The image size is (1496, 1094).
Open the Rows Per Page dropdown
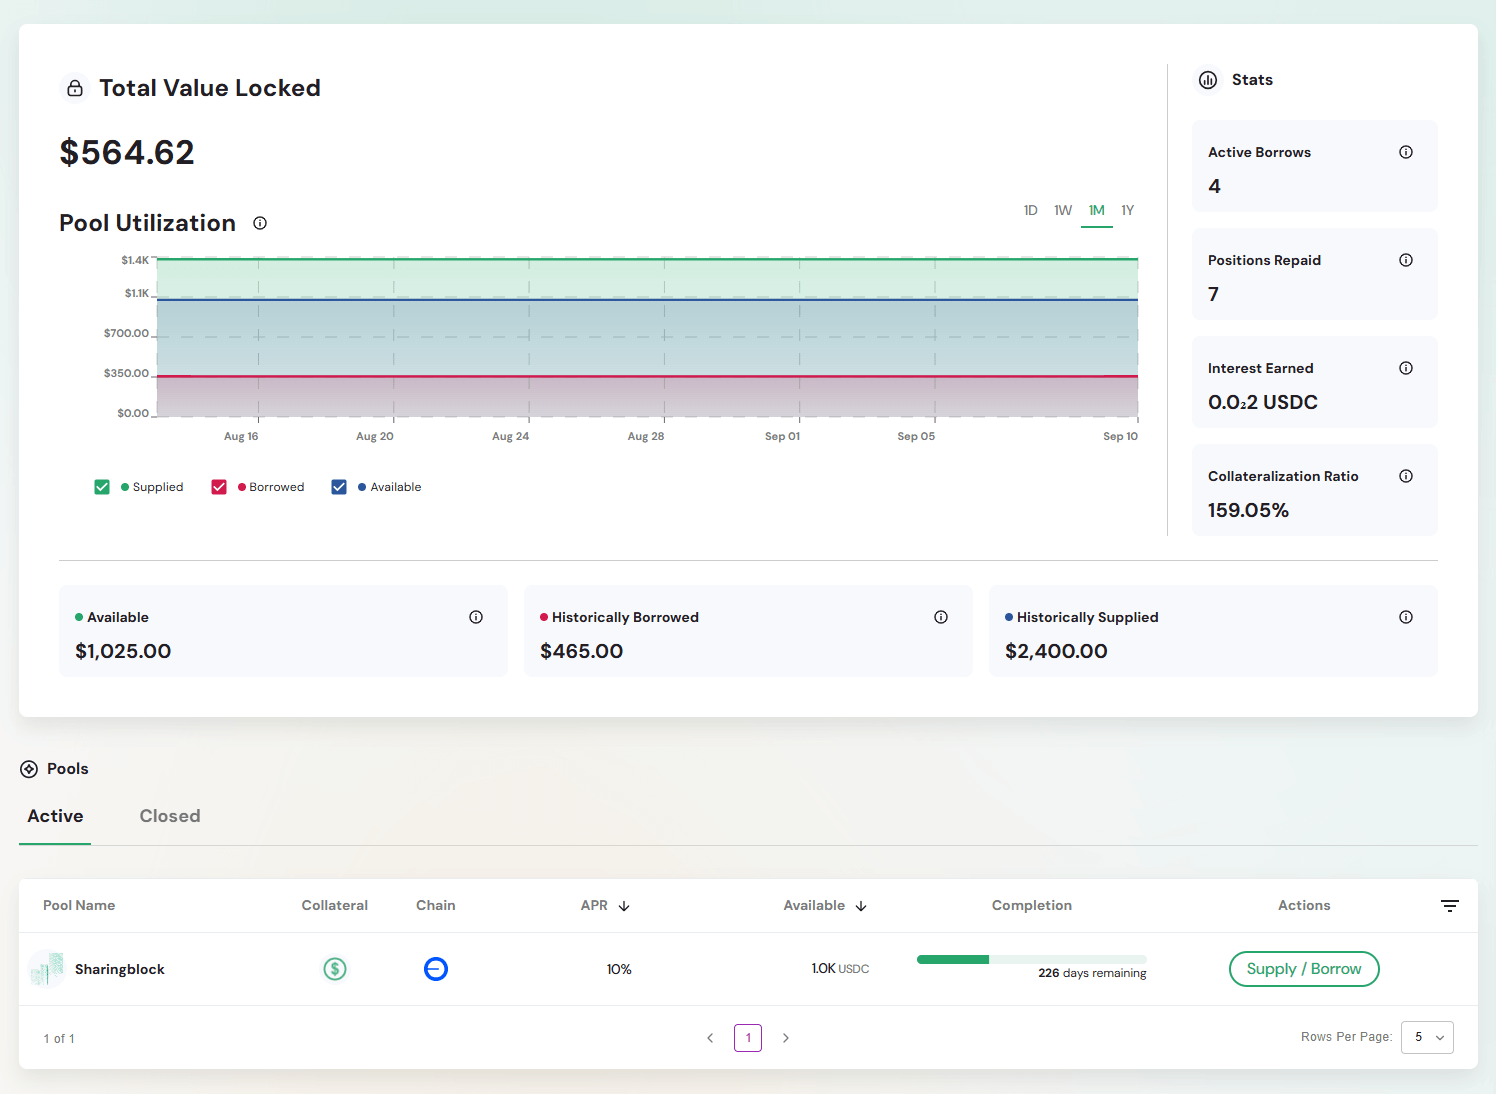[x=1427, y=1037]
